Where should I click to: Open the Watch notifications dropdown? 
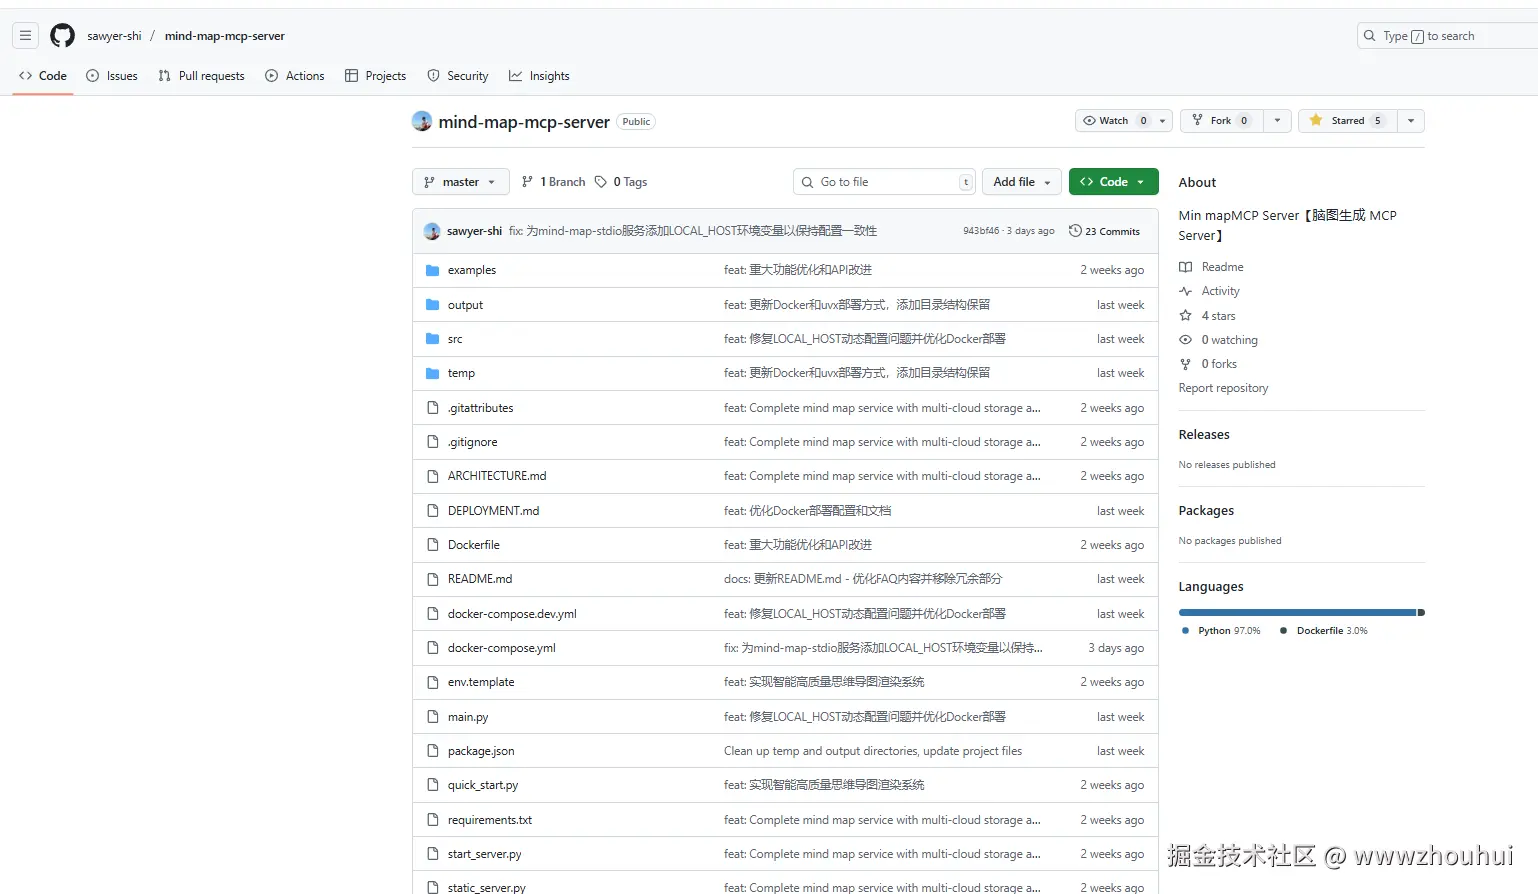click(1123, 121)
